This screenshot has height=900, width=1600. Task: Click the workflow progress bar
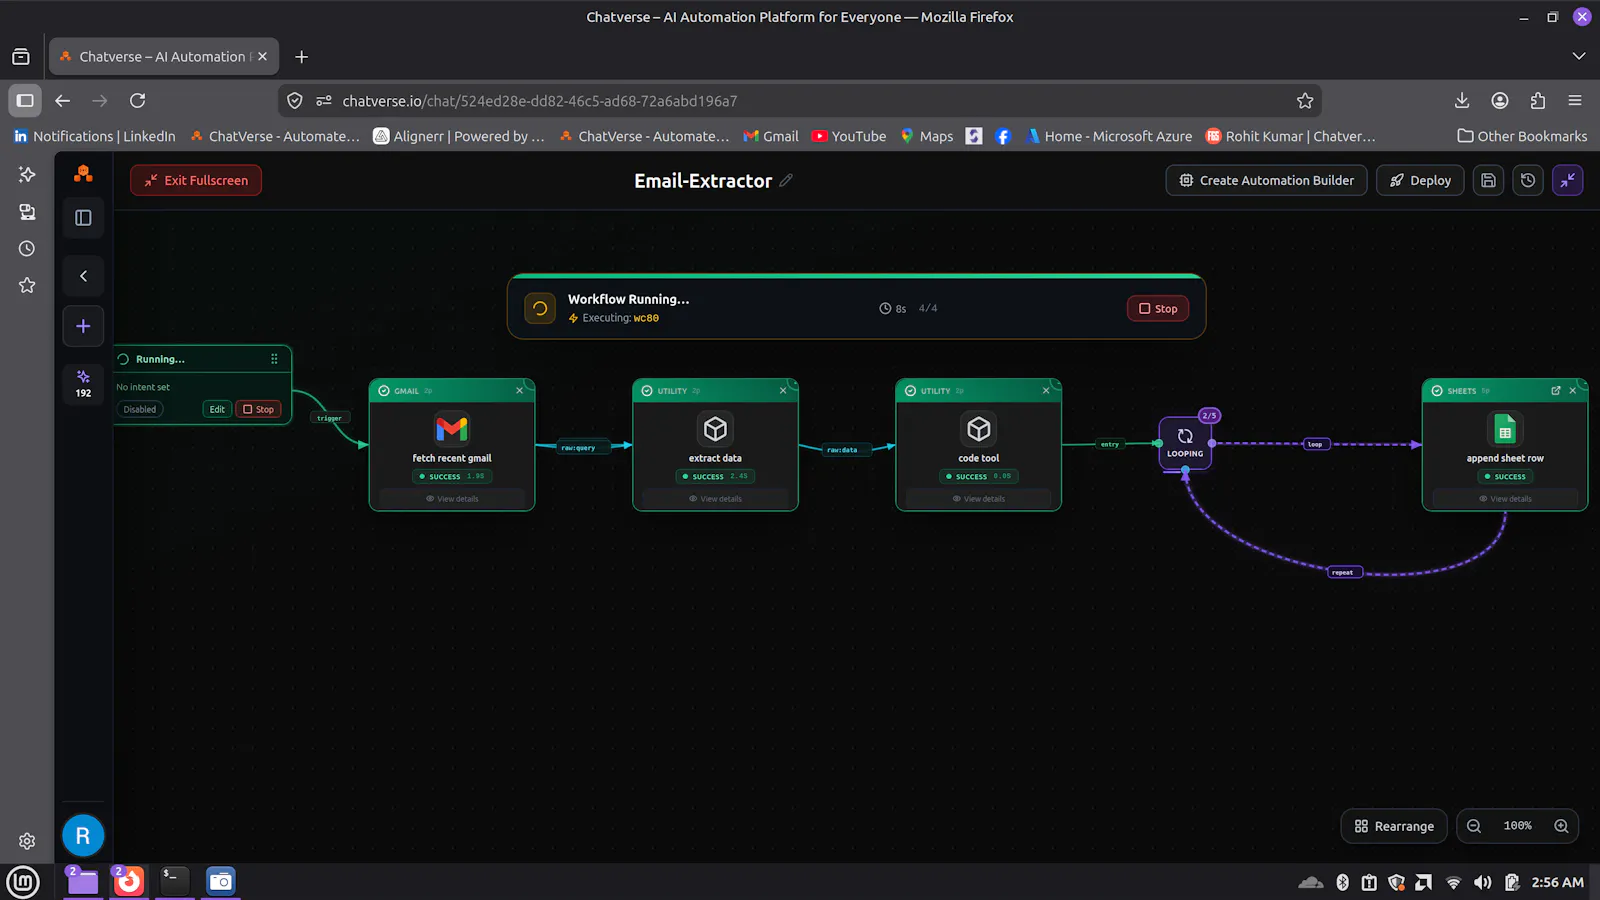pyautogui.click(x=856, y=276)
